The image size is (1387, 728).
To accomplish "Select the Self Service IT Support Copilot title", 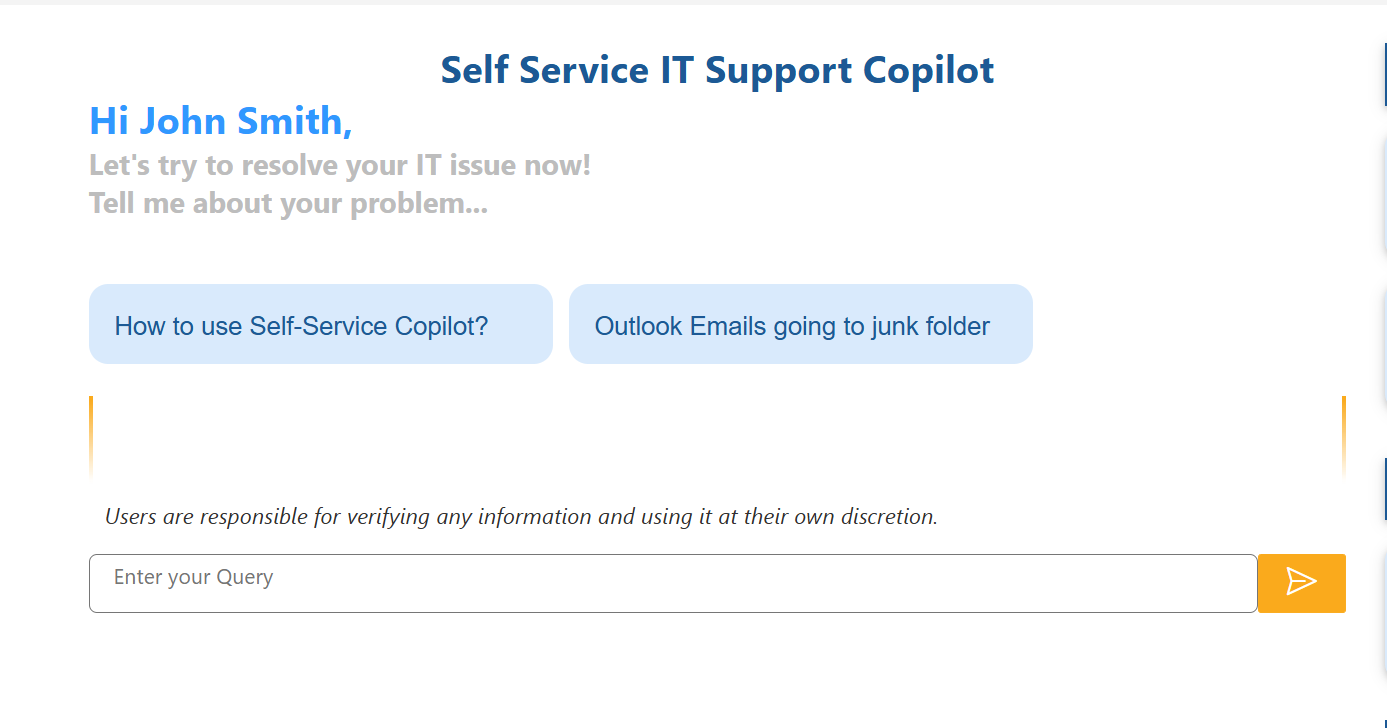I will 717,69.
